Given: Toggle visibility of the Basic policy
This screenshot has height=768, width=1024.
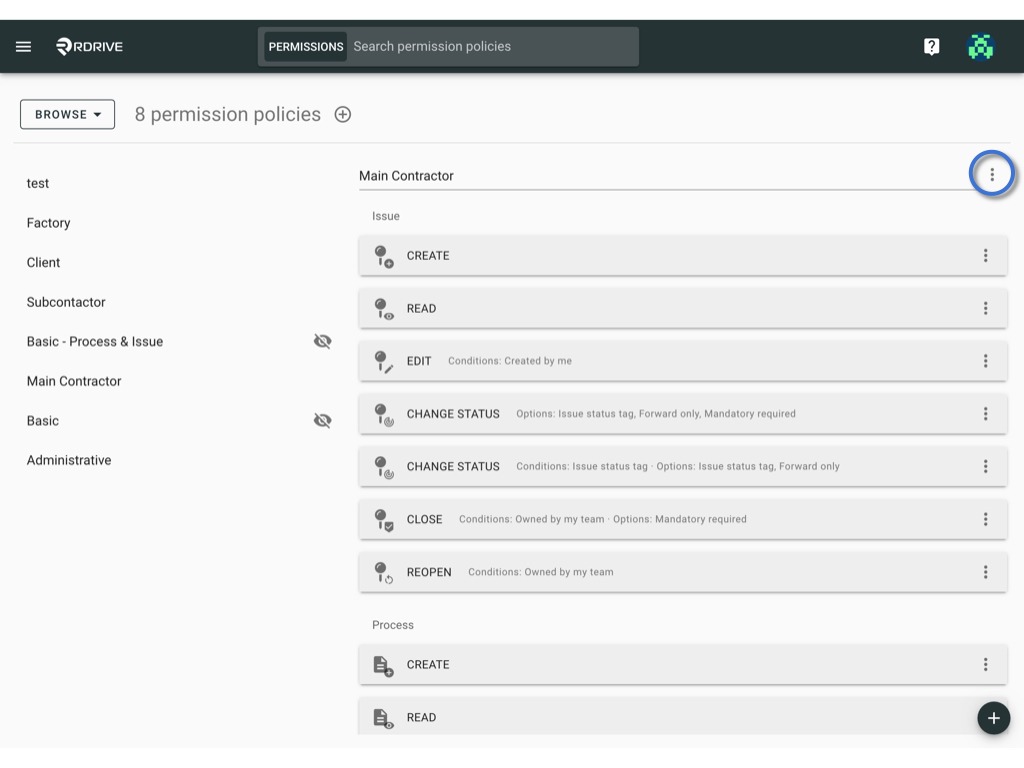Looking at the screenshot, I should coord(323,420).
